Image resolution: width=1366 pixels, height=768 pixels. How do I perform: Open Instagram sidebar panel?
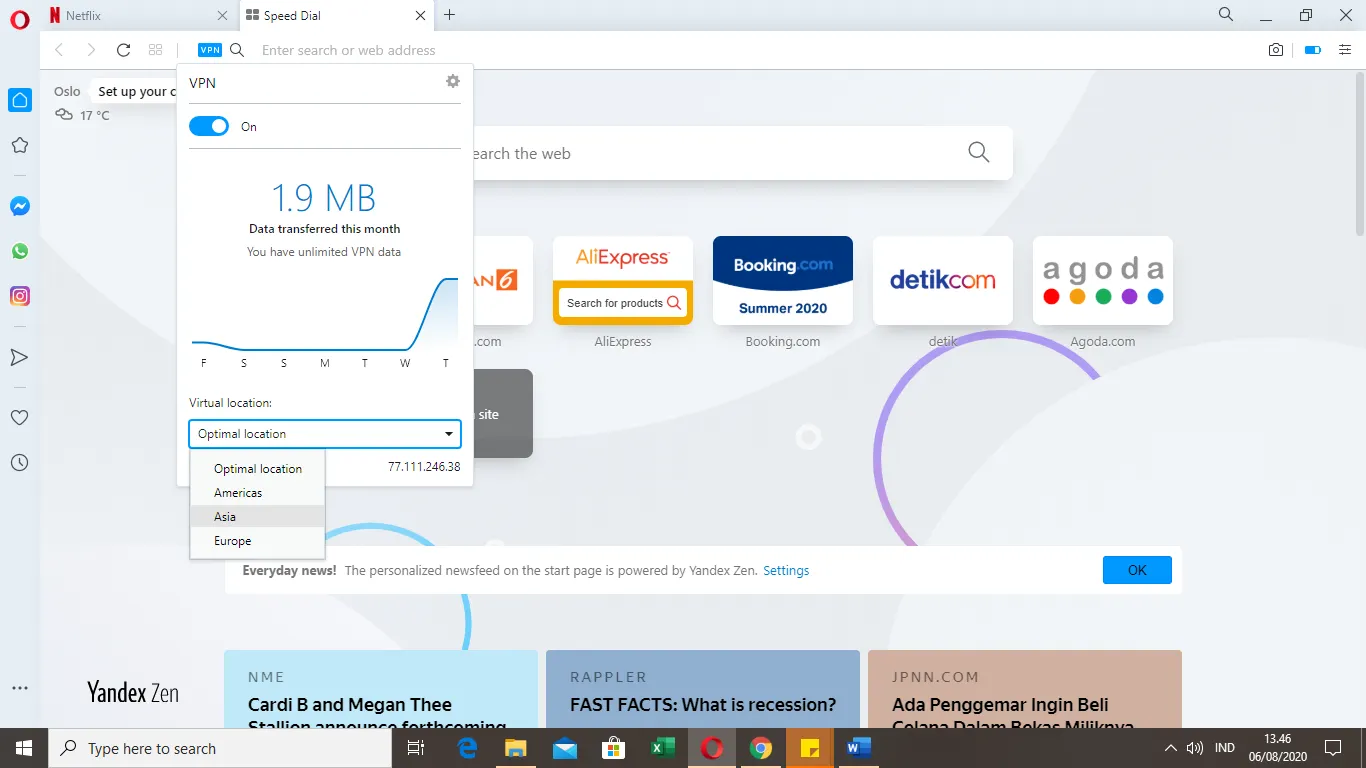(20, 296)
